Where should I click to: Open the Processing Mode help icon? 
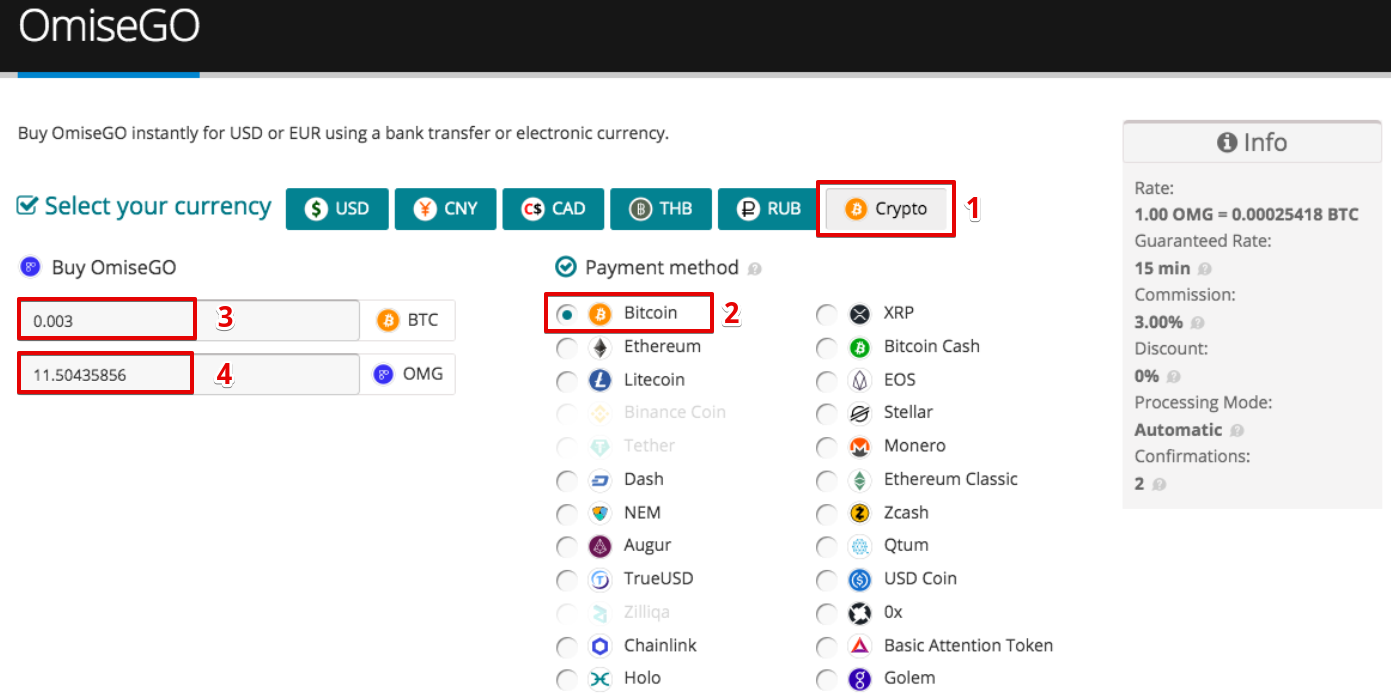(1237, 431)
